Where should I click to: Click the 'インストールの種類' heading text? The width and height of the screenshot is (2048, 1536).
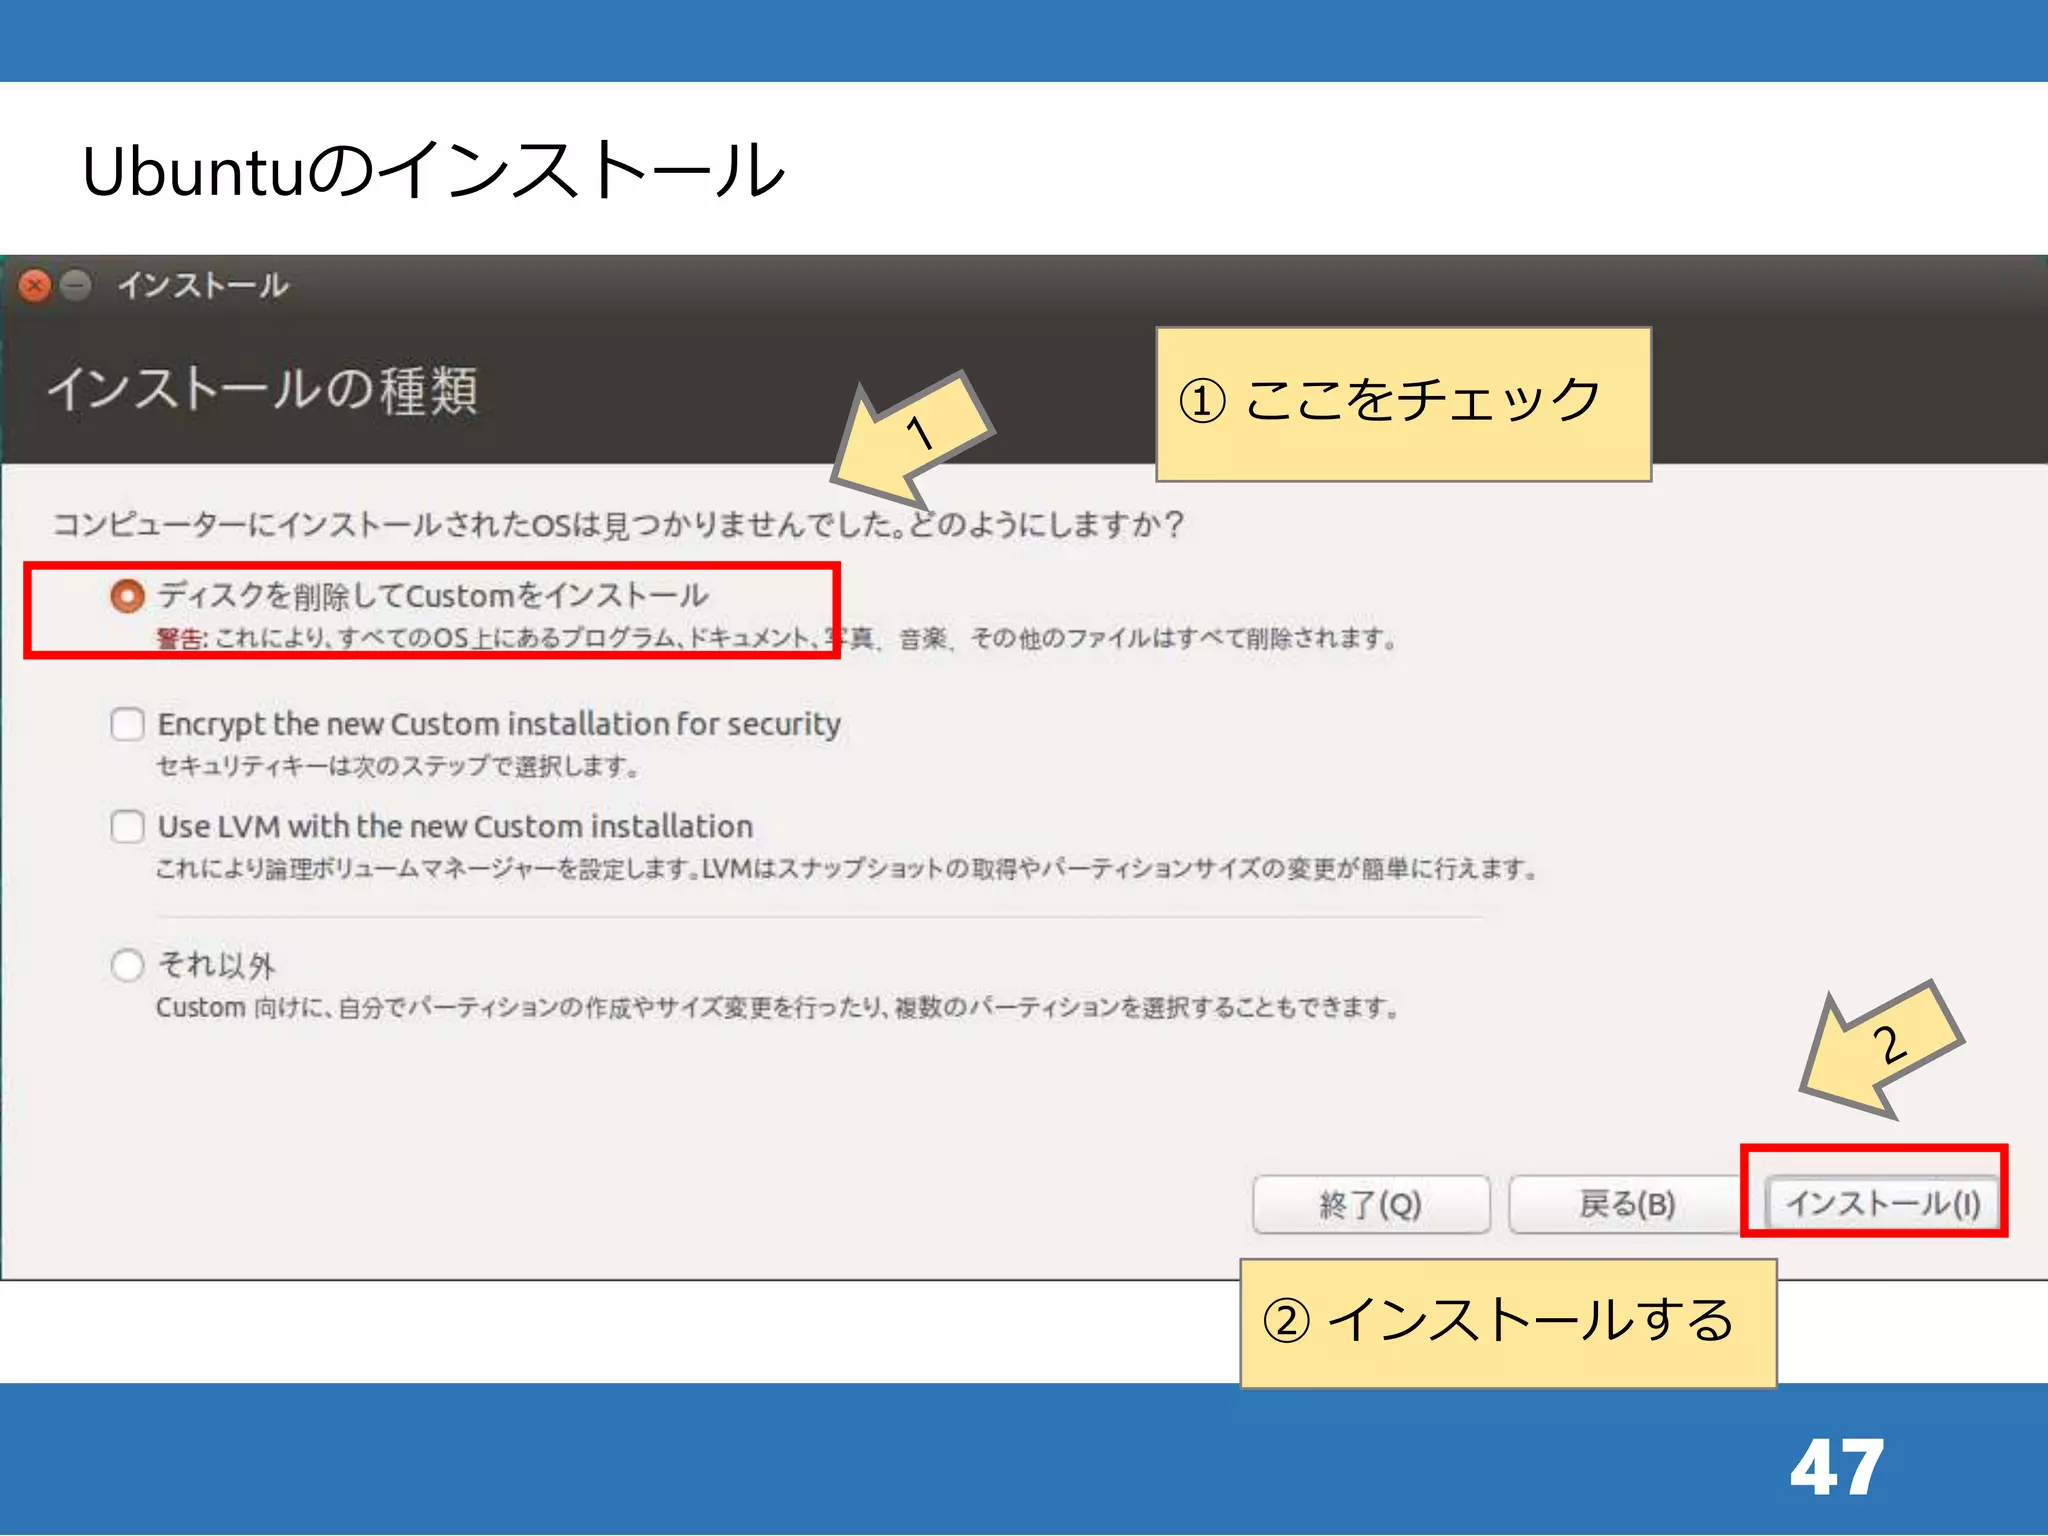pos(263,390)
